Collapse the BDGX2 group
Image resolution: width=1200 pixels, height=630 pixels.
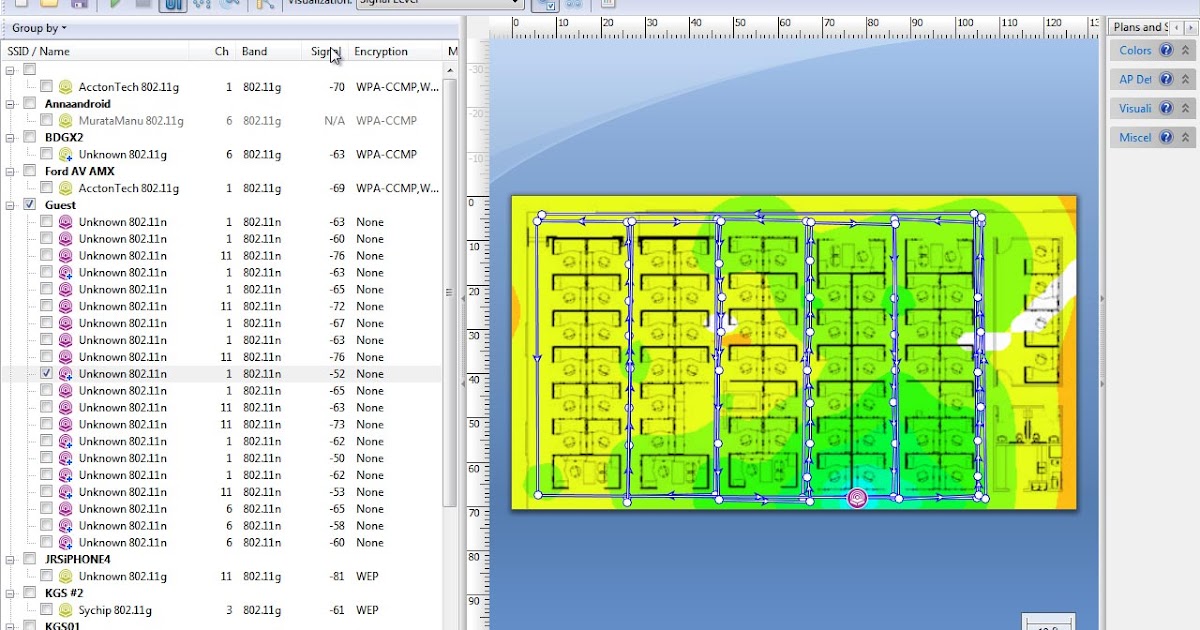tap(11, 137)
